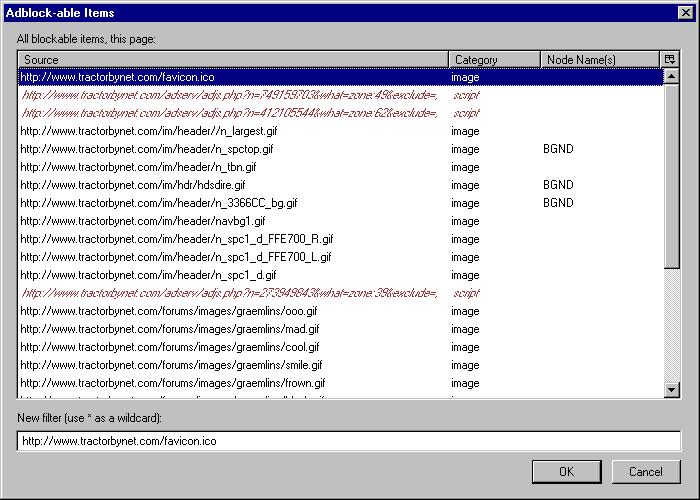Sort by the Source column header
This screenshot has height=500, width=700.
(233, 59)
